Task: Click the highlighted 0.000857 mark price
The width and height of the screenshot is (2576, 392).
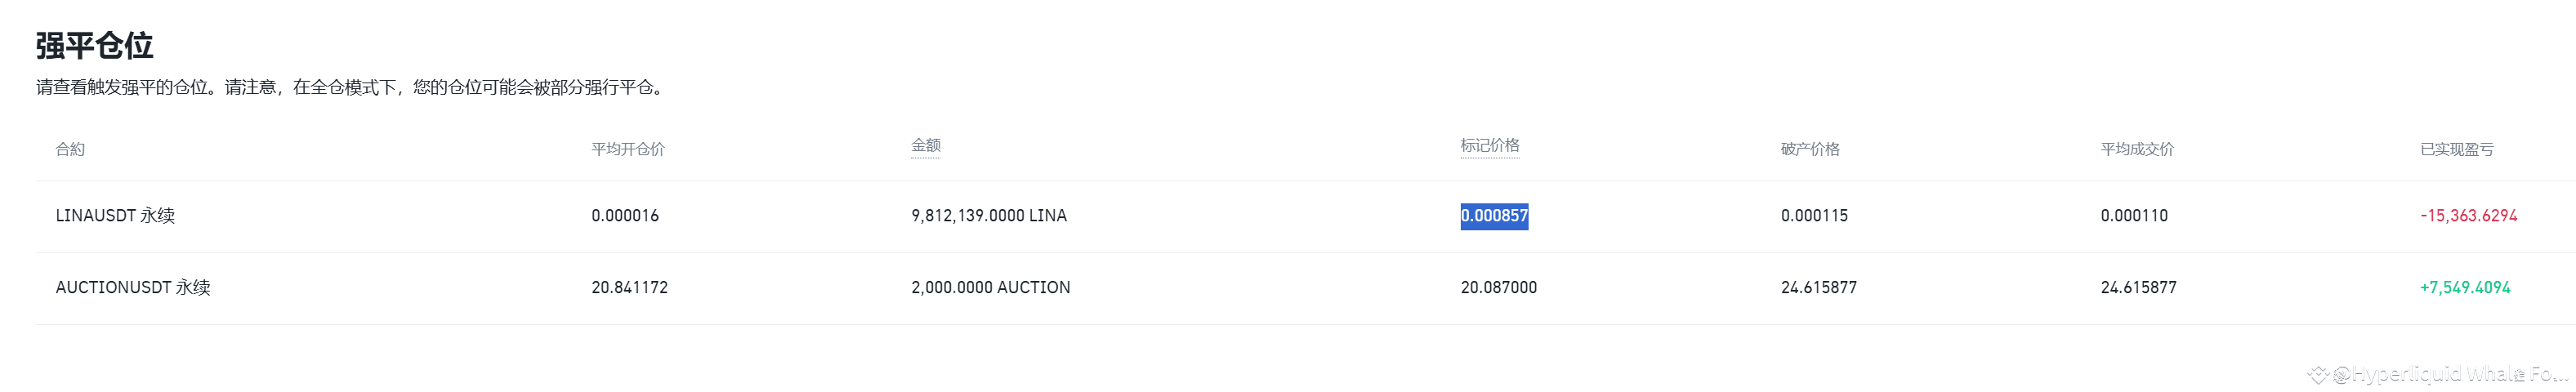Action: pyautogui.click(x=1494, y=216)
